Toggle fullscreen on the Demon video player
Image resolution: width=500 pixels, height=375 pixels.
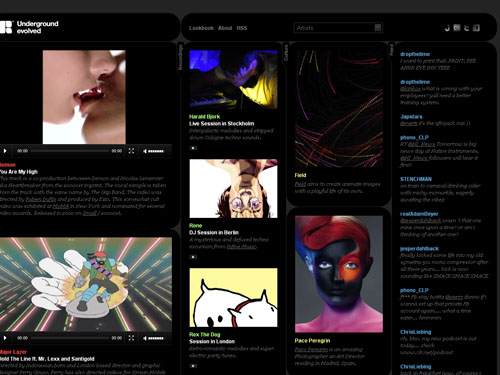coord(131,151)
